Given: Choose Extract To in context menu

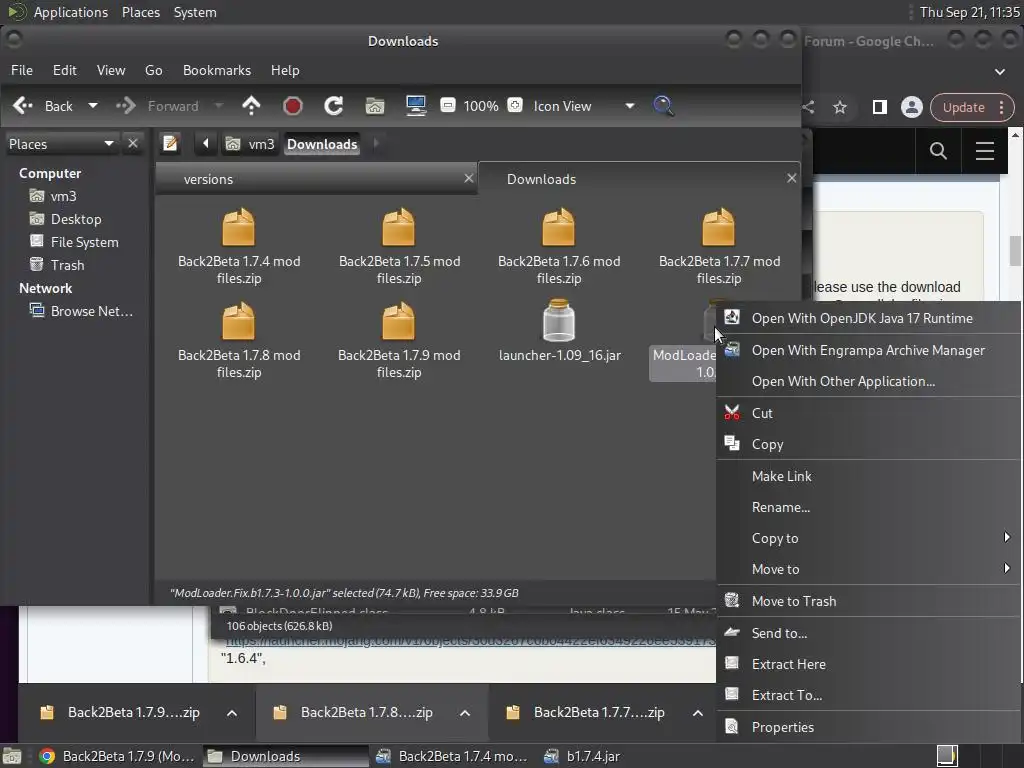Looking at the screenshot, I should click(869, 695).
